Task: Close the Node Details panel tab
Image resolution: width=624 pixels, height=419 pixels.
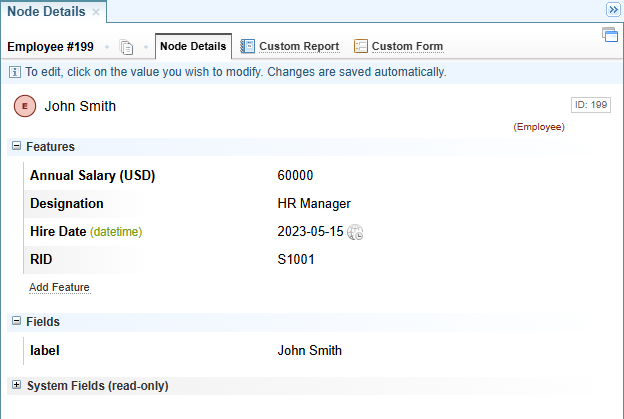Action: (x=96, y=12)
